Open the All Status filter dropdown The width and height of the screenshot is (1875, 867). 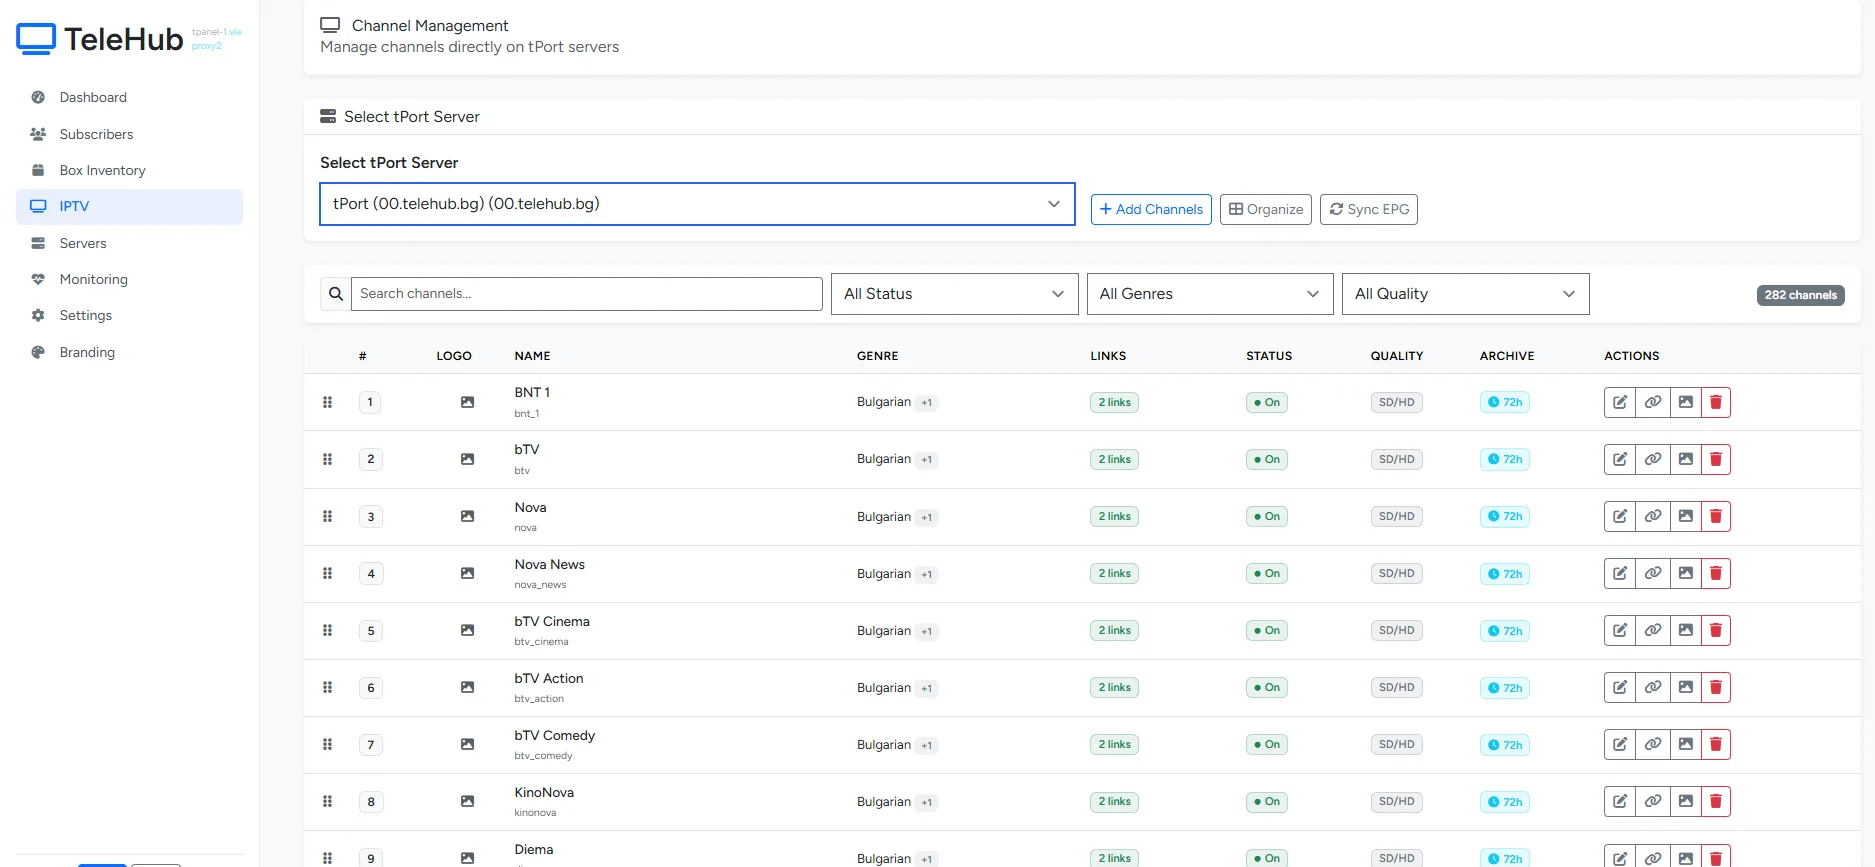pos(955,294)
